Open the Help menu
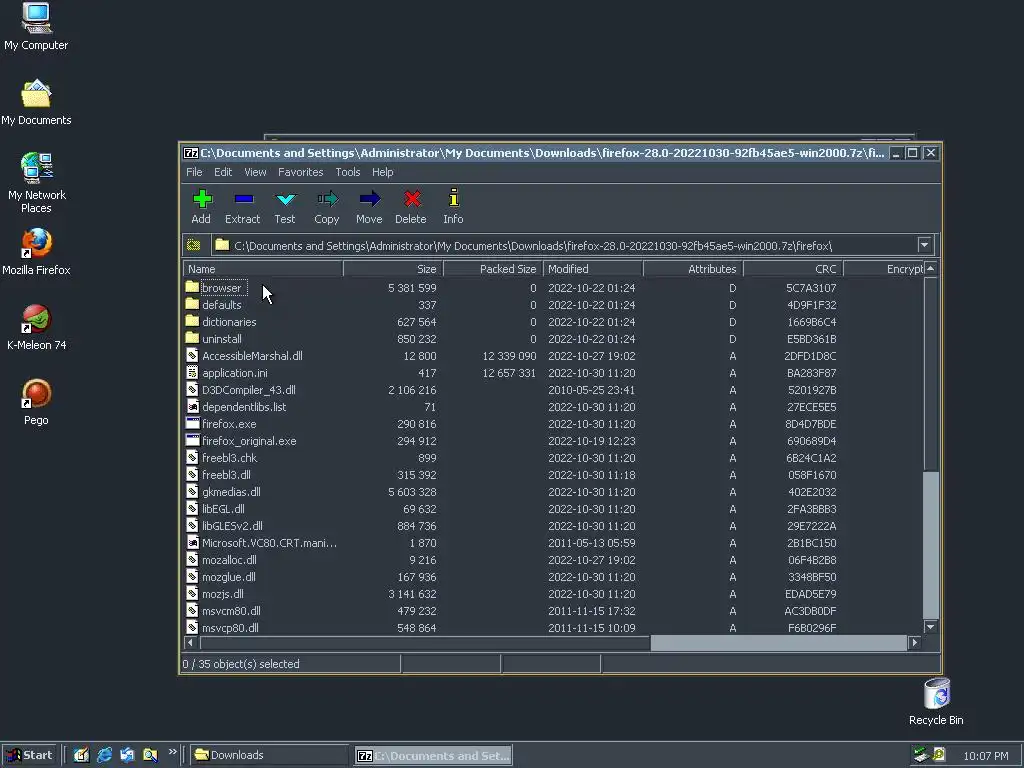The image size is (1024, 768). [383, 172]
